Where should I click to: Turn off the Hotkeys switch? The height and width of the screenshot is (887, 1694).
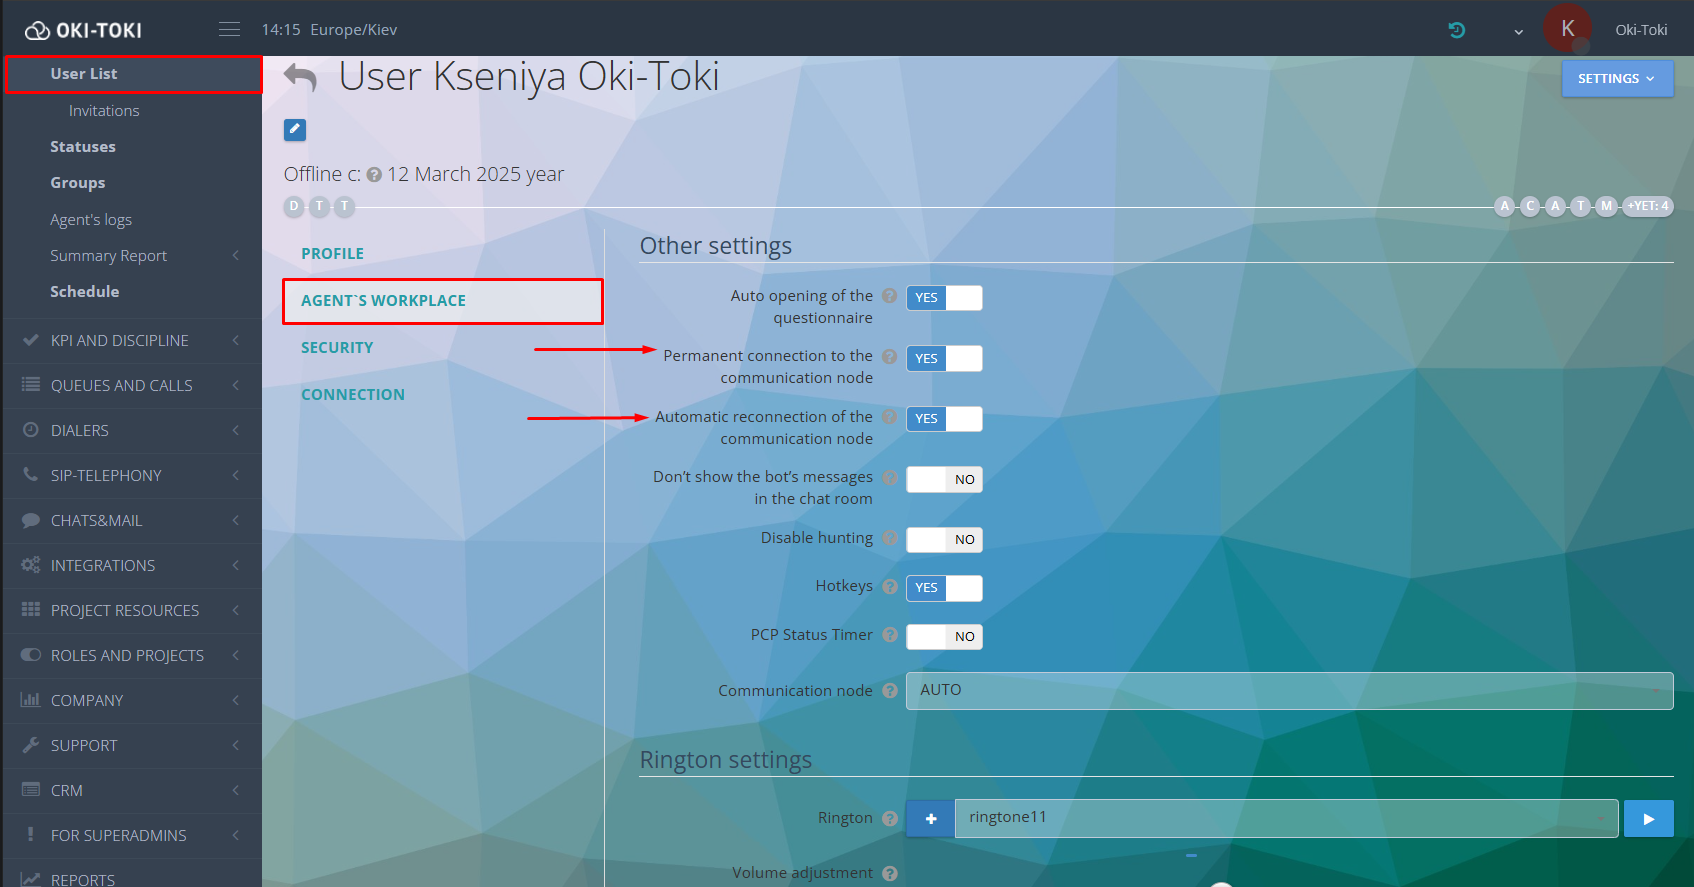[944, 588]
